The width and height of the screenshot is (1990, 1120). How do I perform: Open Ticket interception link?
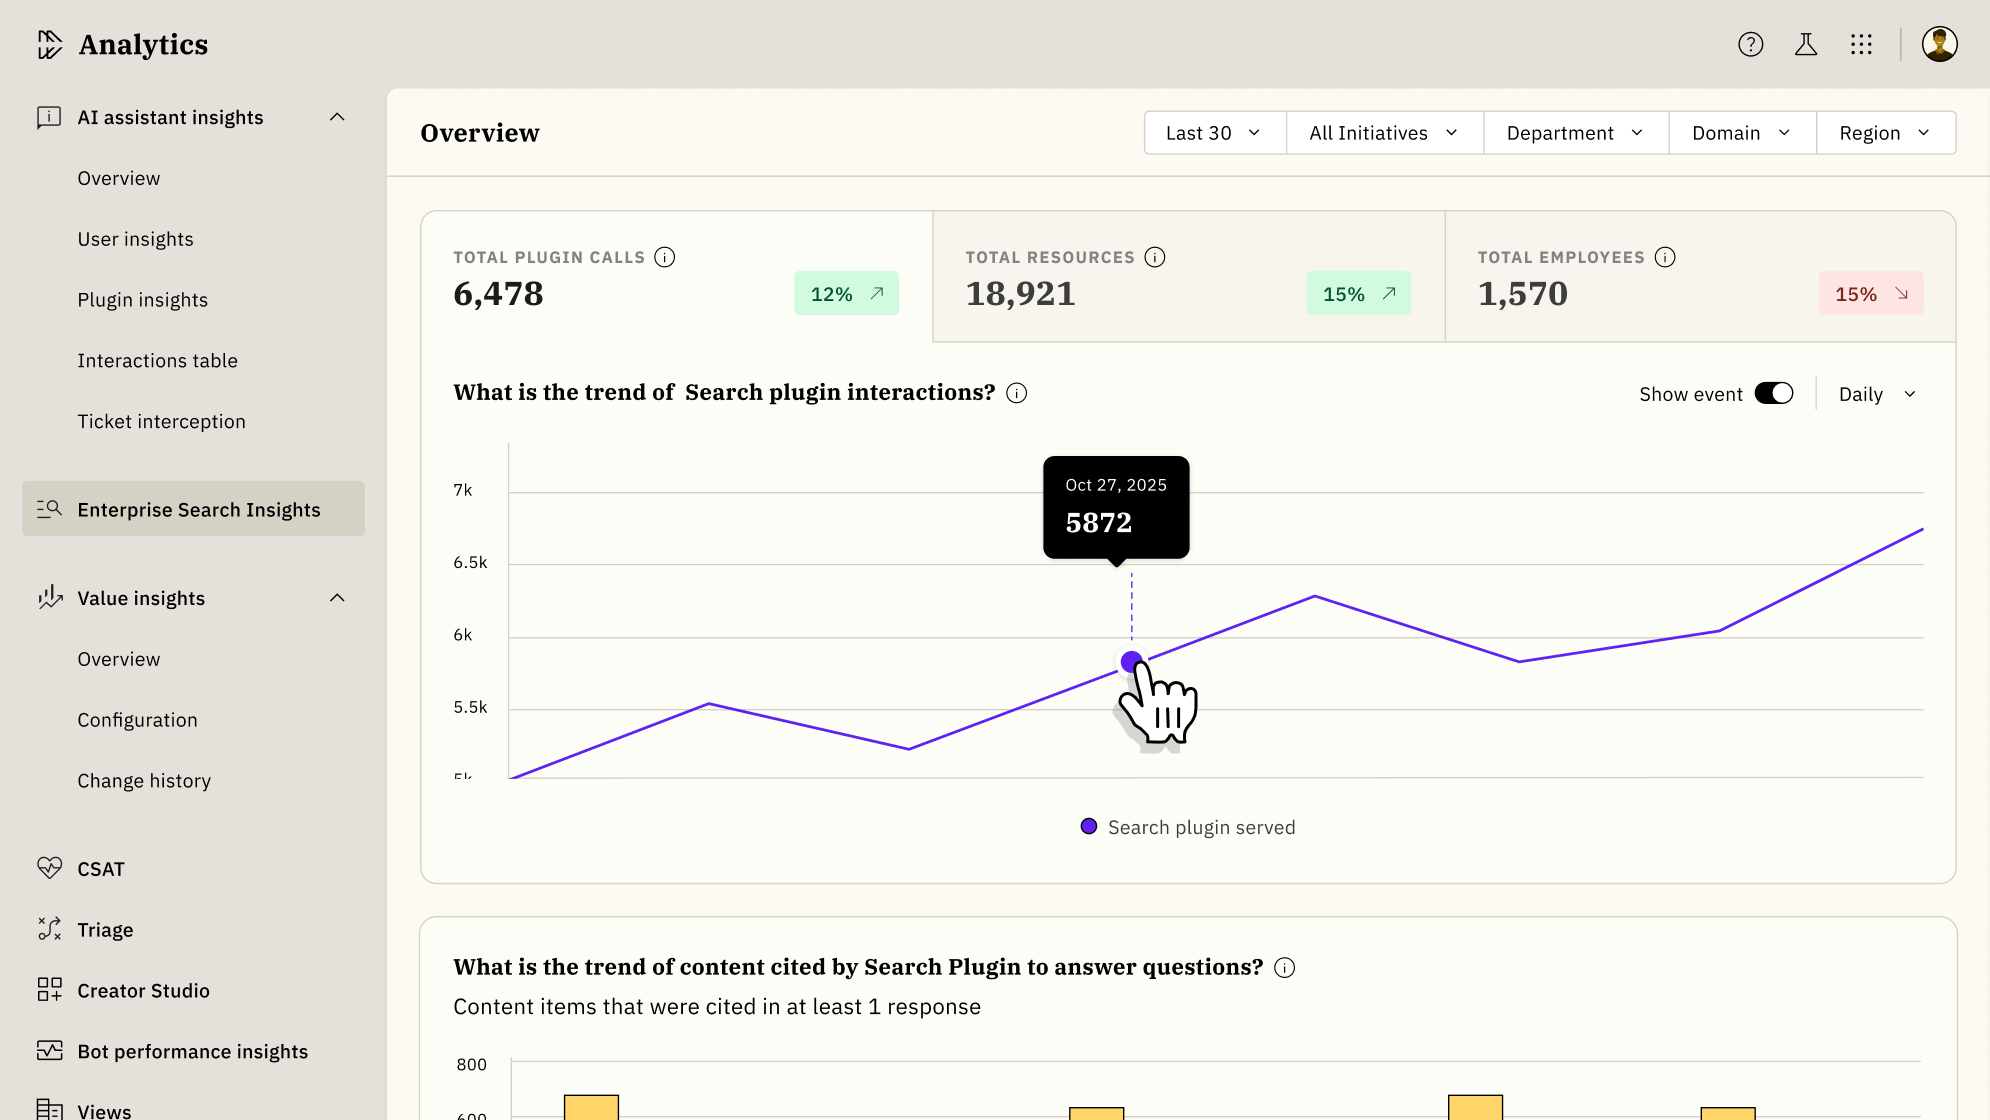161,421
